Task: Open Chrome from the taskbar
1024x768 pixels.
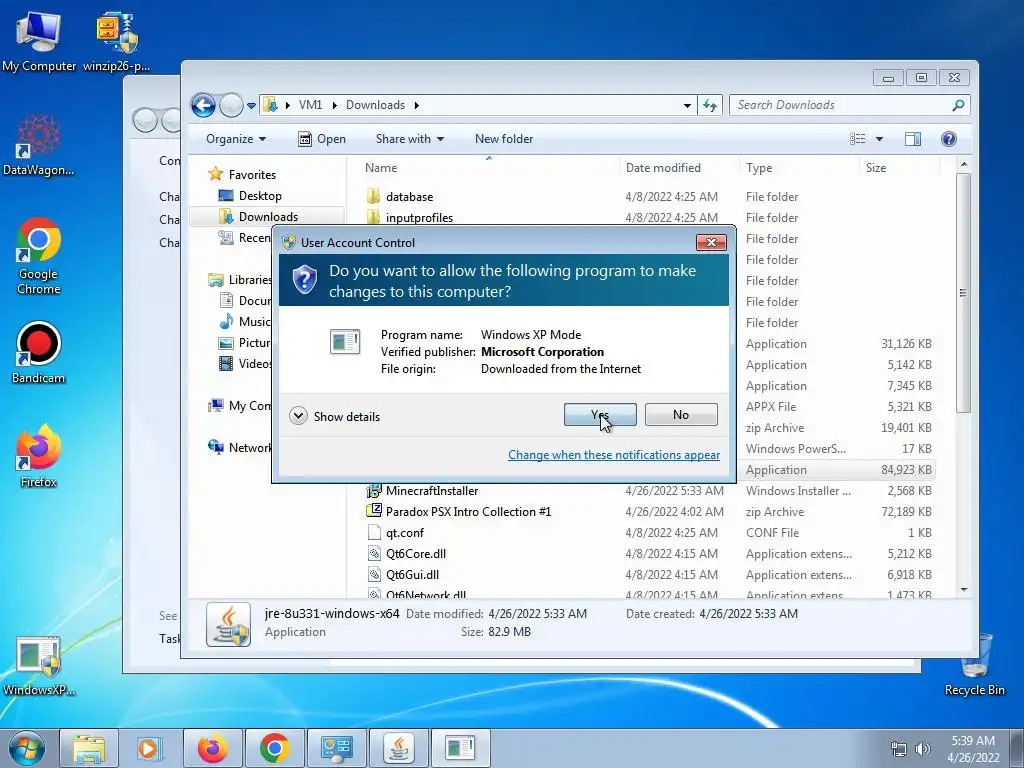Action: pos(274,748)
